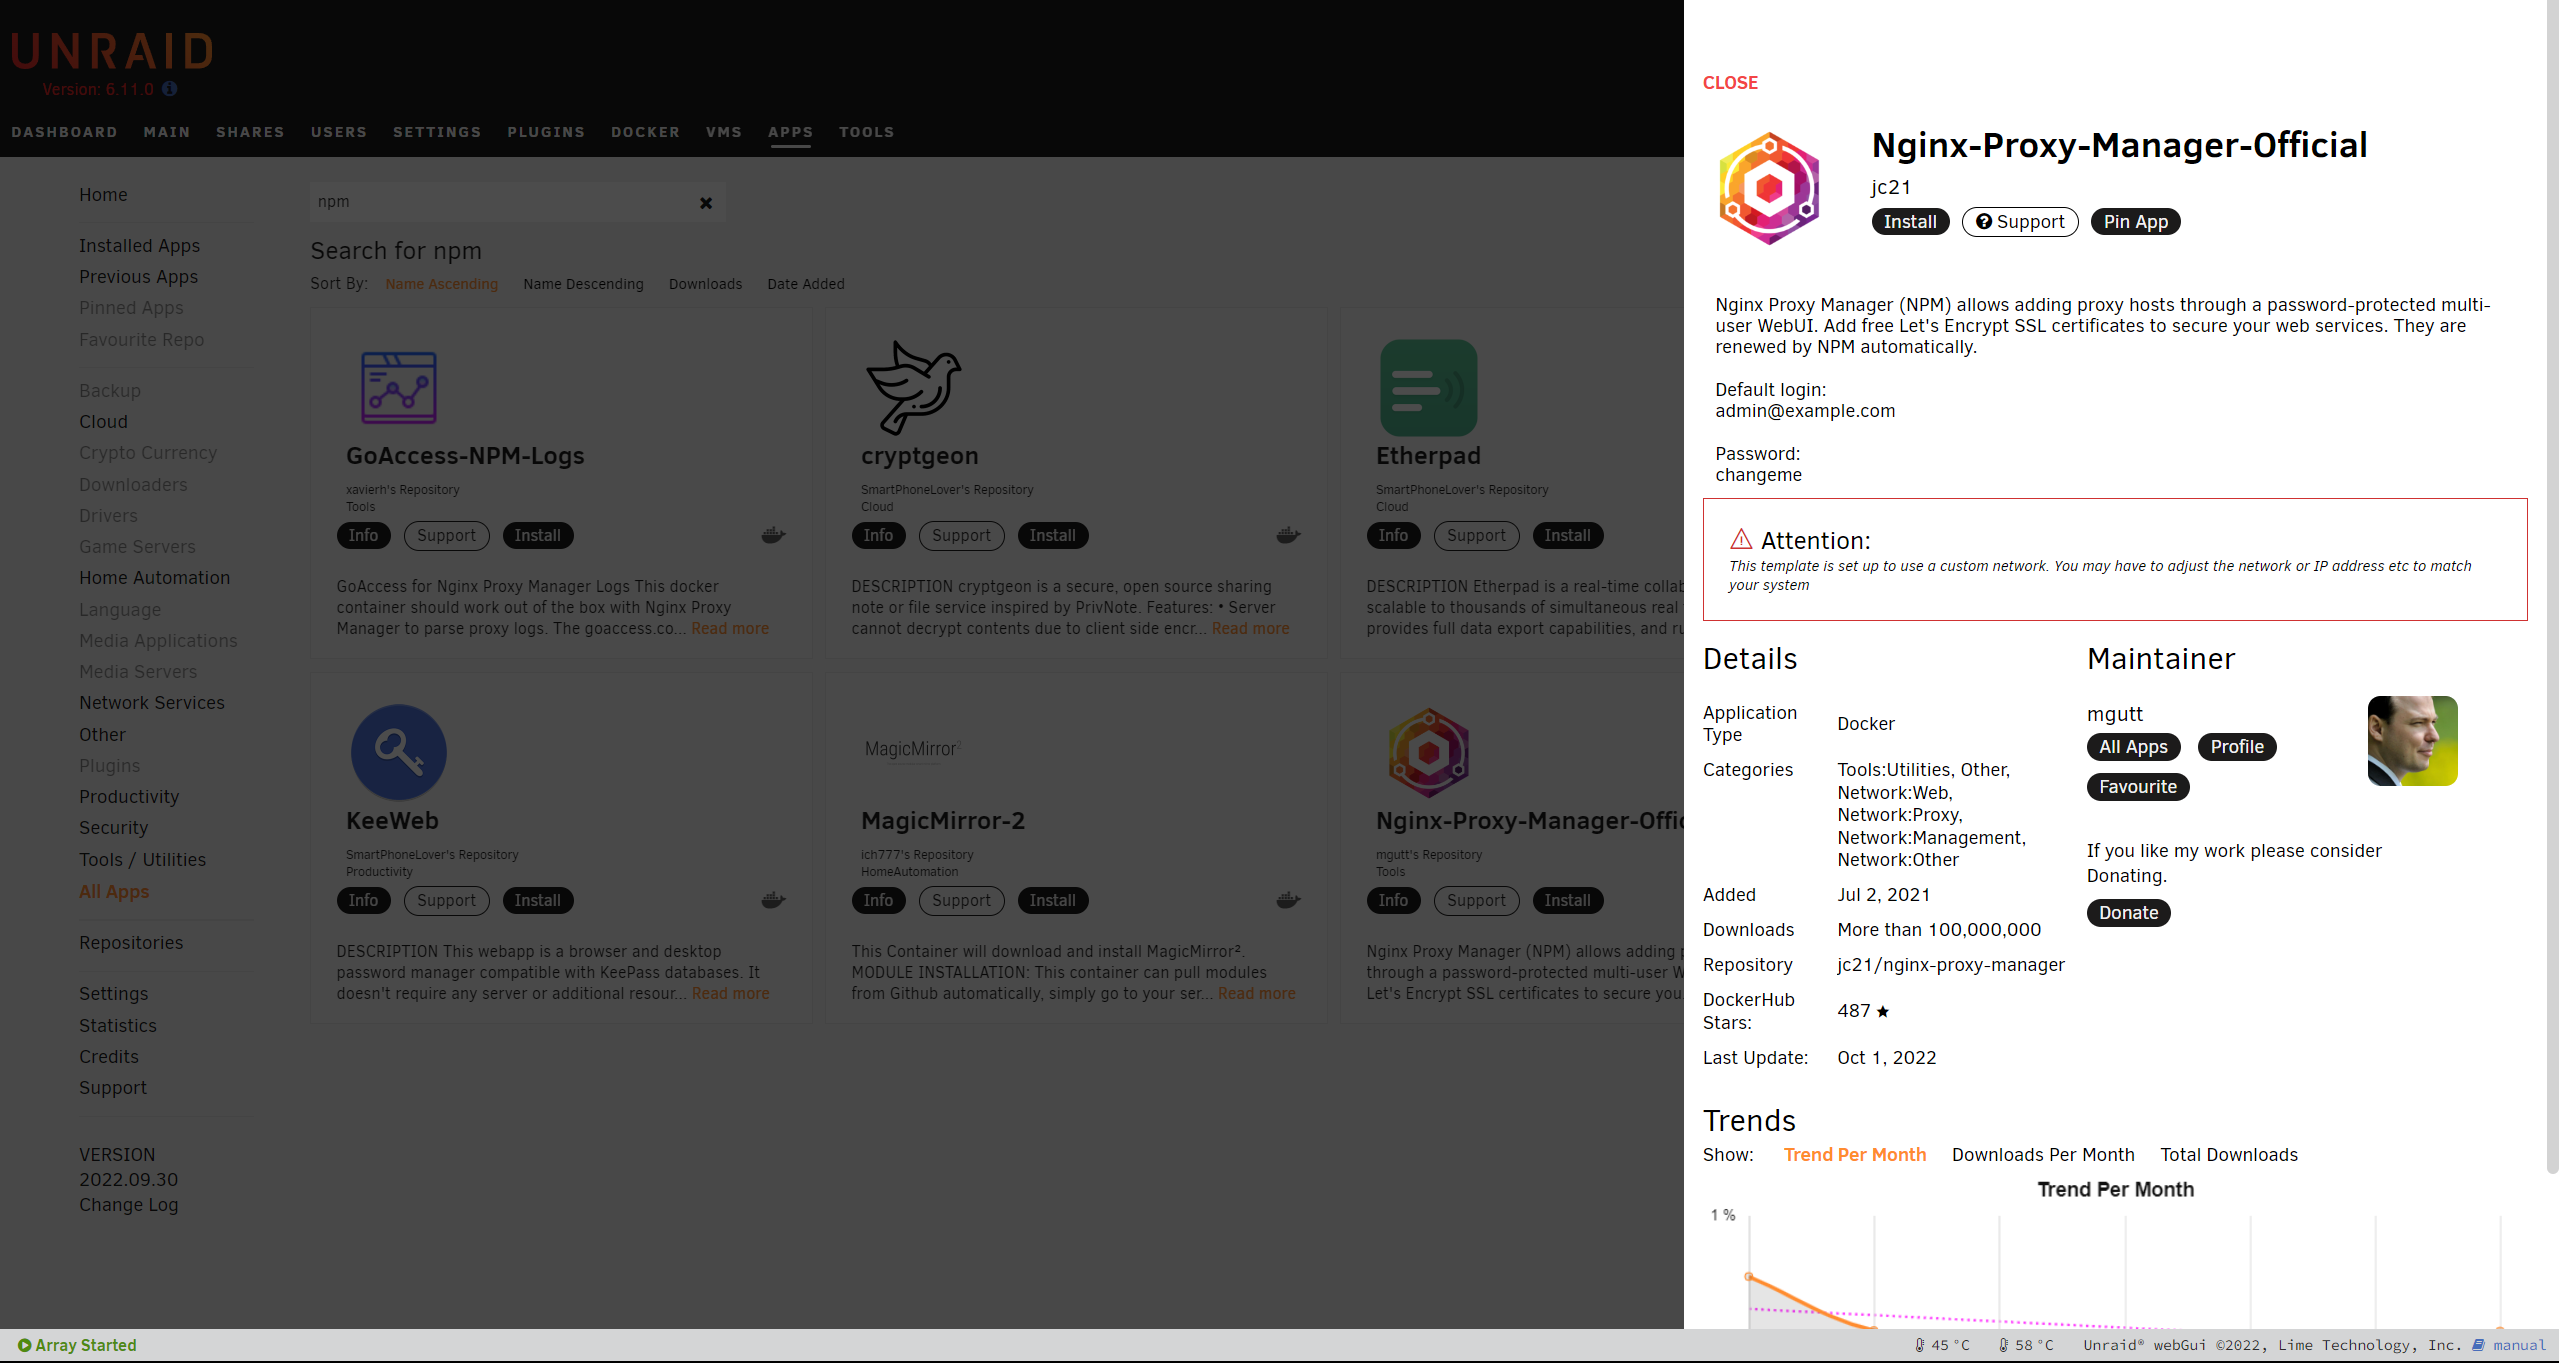The width and height of the screenshot is (2559, 1363).
Task: Click the version info icon next to 6.11.0
Action: (x=170, y=89)
